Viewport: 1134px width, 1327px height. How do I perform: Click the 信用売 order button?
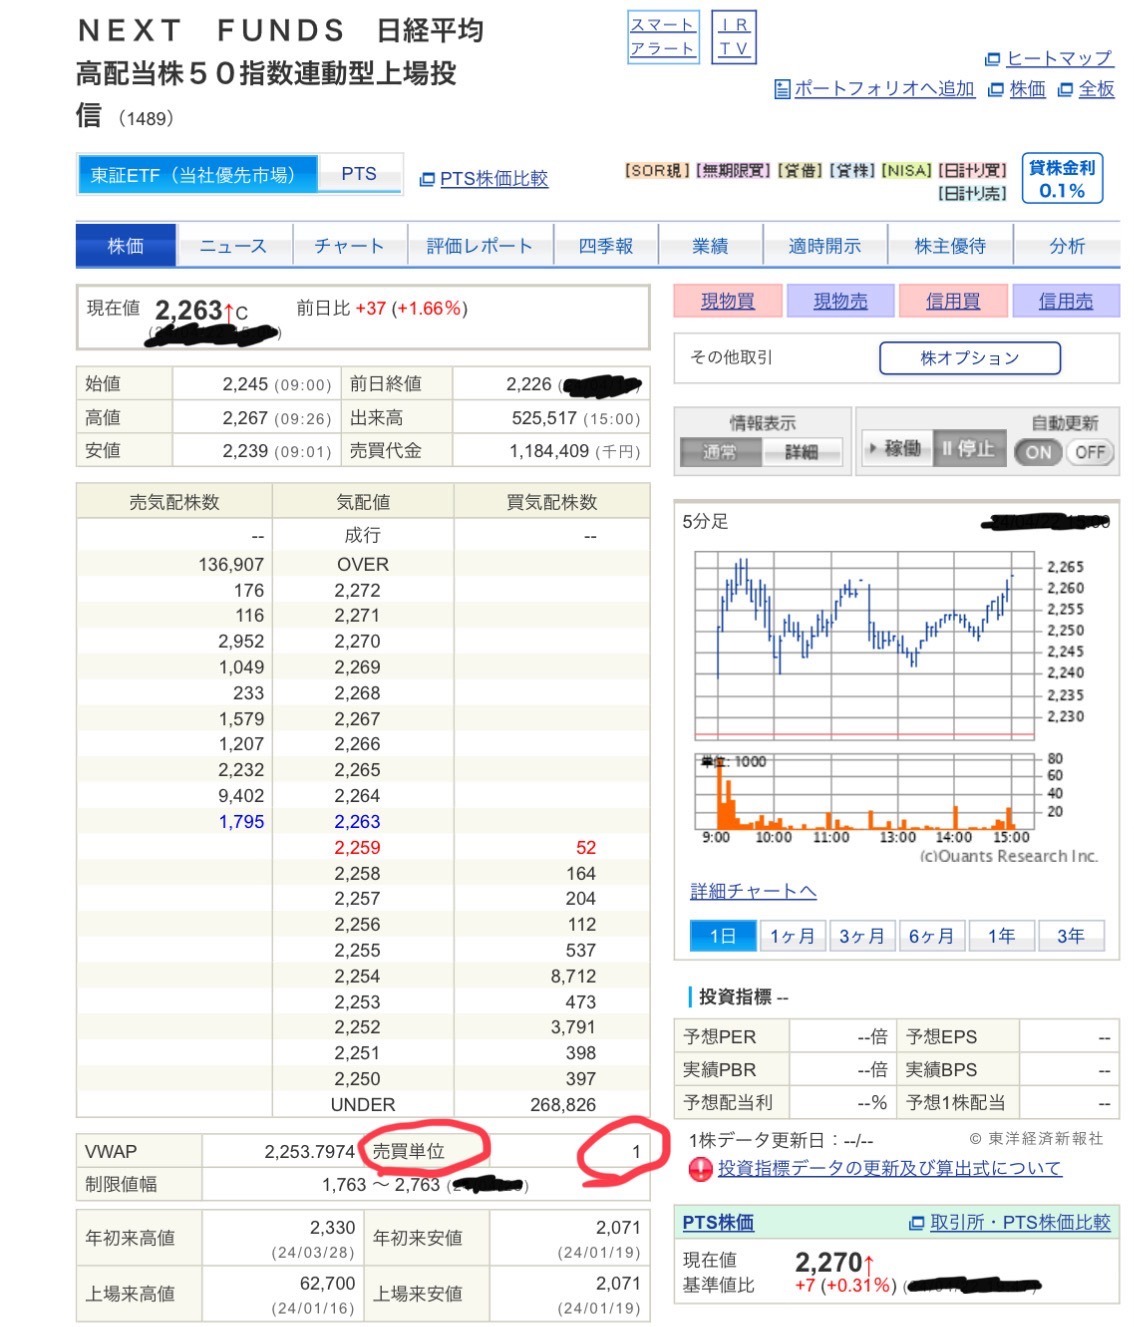(x=1066, y=301)
